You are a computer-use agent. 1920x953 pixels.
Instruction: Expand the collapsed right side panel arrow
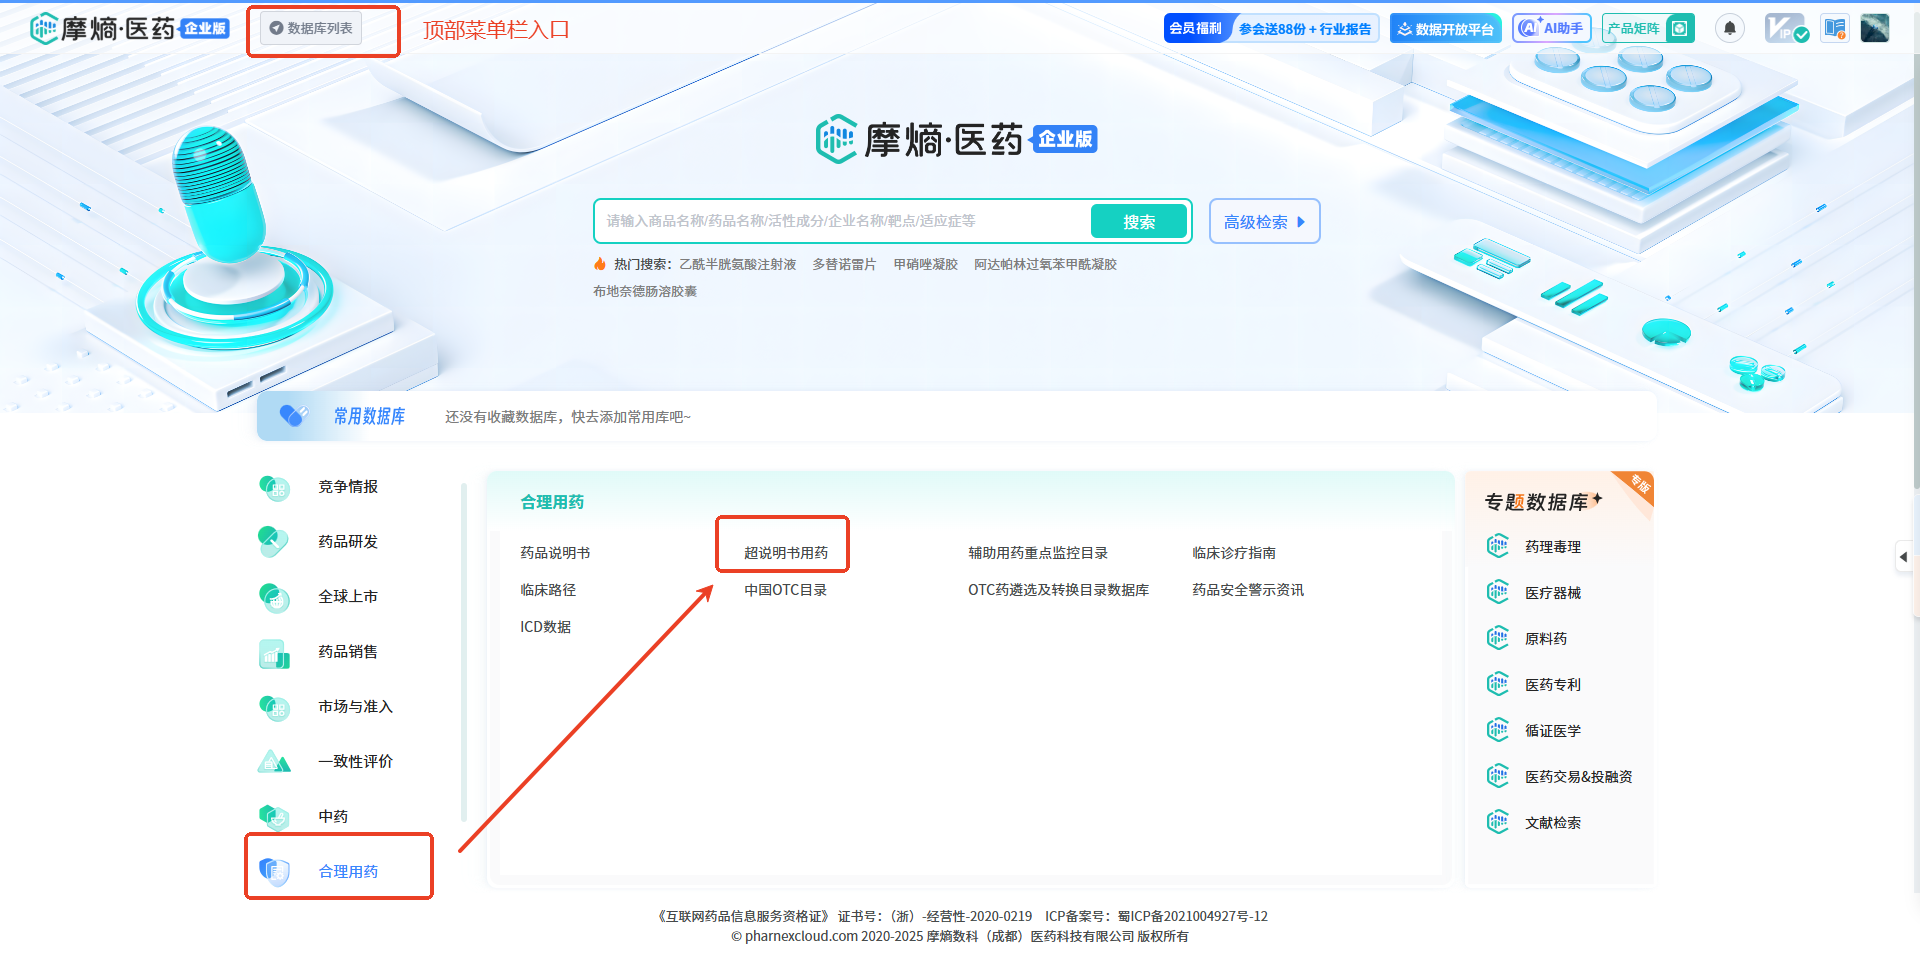pyautogui.click(x=1904, y=557)
